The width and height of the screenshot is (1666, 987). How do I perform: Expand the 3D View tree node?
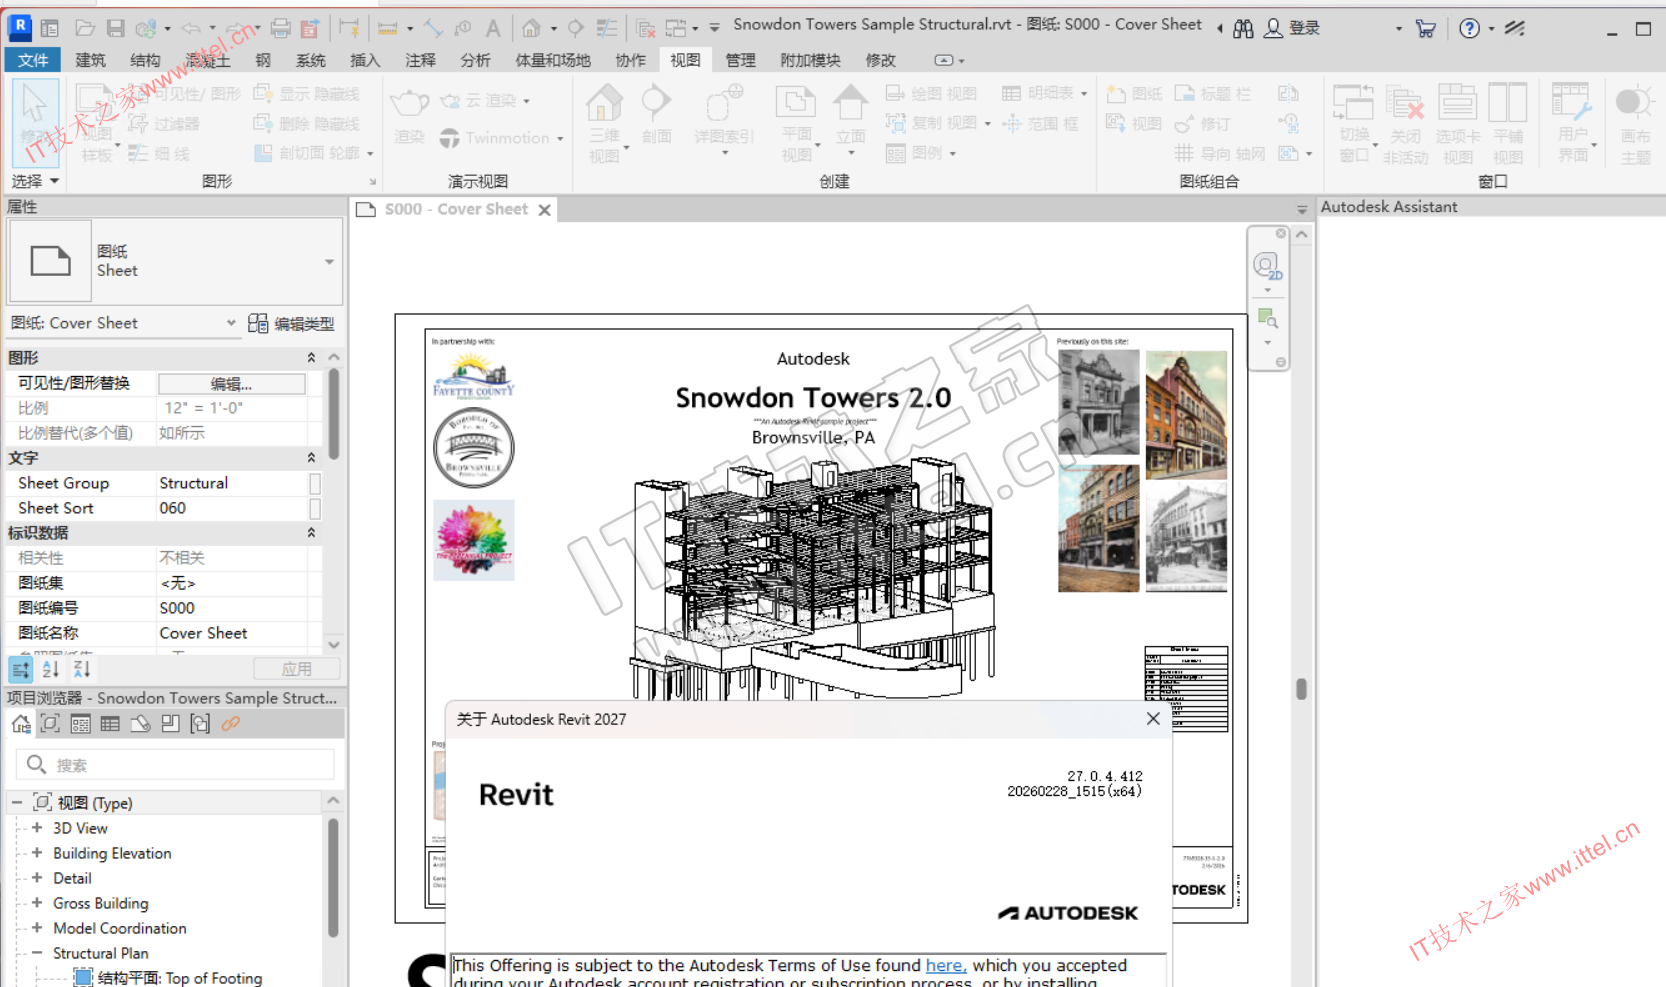(37, 828)
